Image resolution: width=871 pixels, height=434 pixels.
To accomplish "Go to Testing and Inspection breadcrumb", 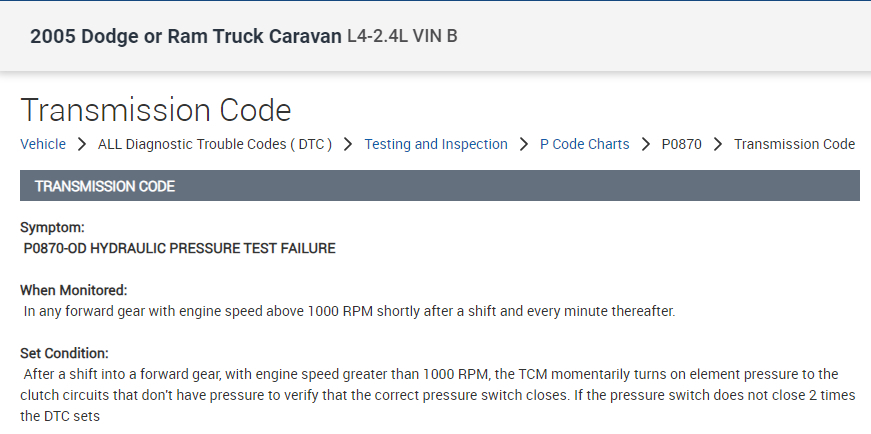I will coord(436,144).
